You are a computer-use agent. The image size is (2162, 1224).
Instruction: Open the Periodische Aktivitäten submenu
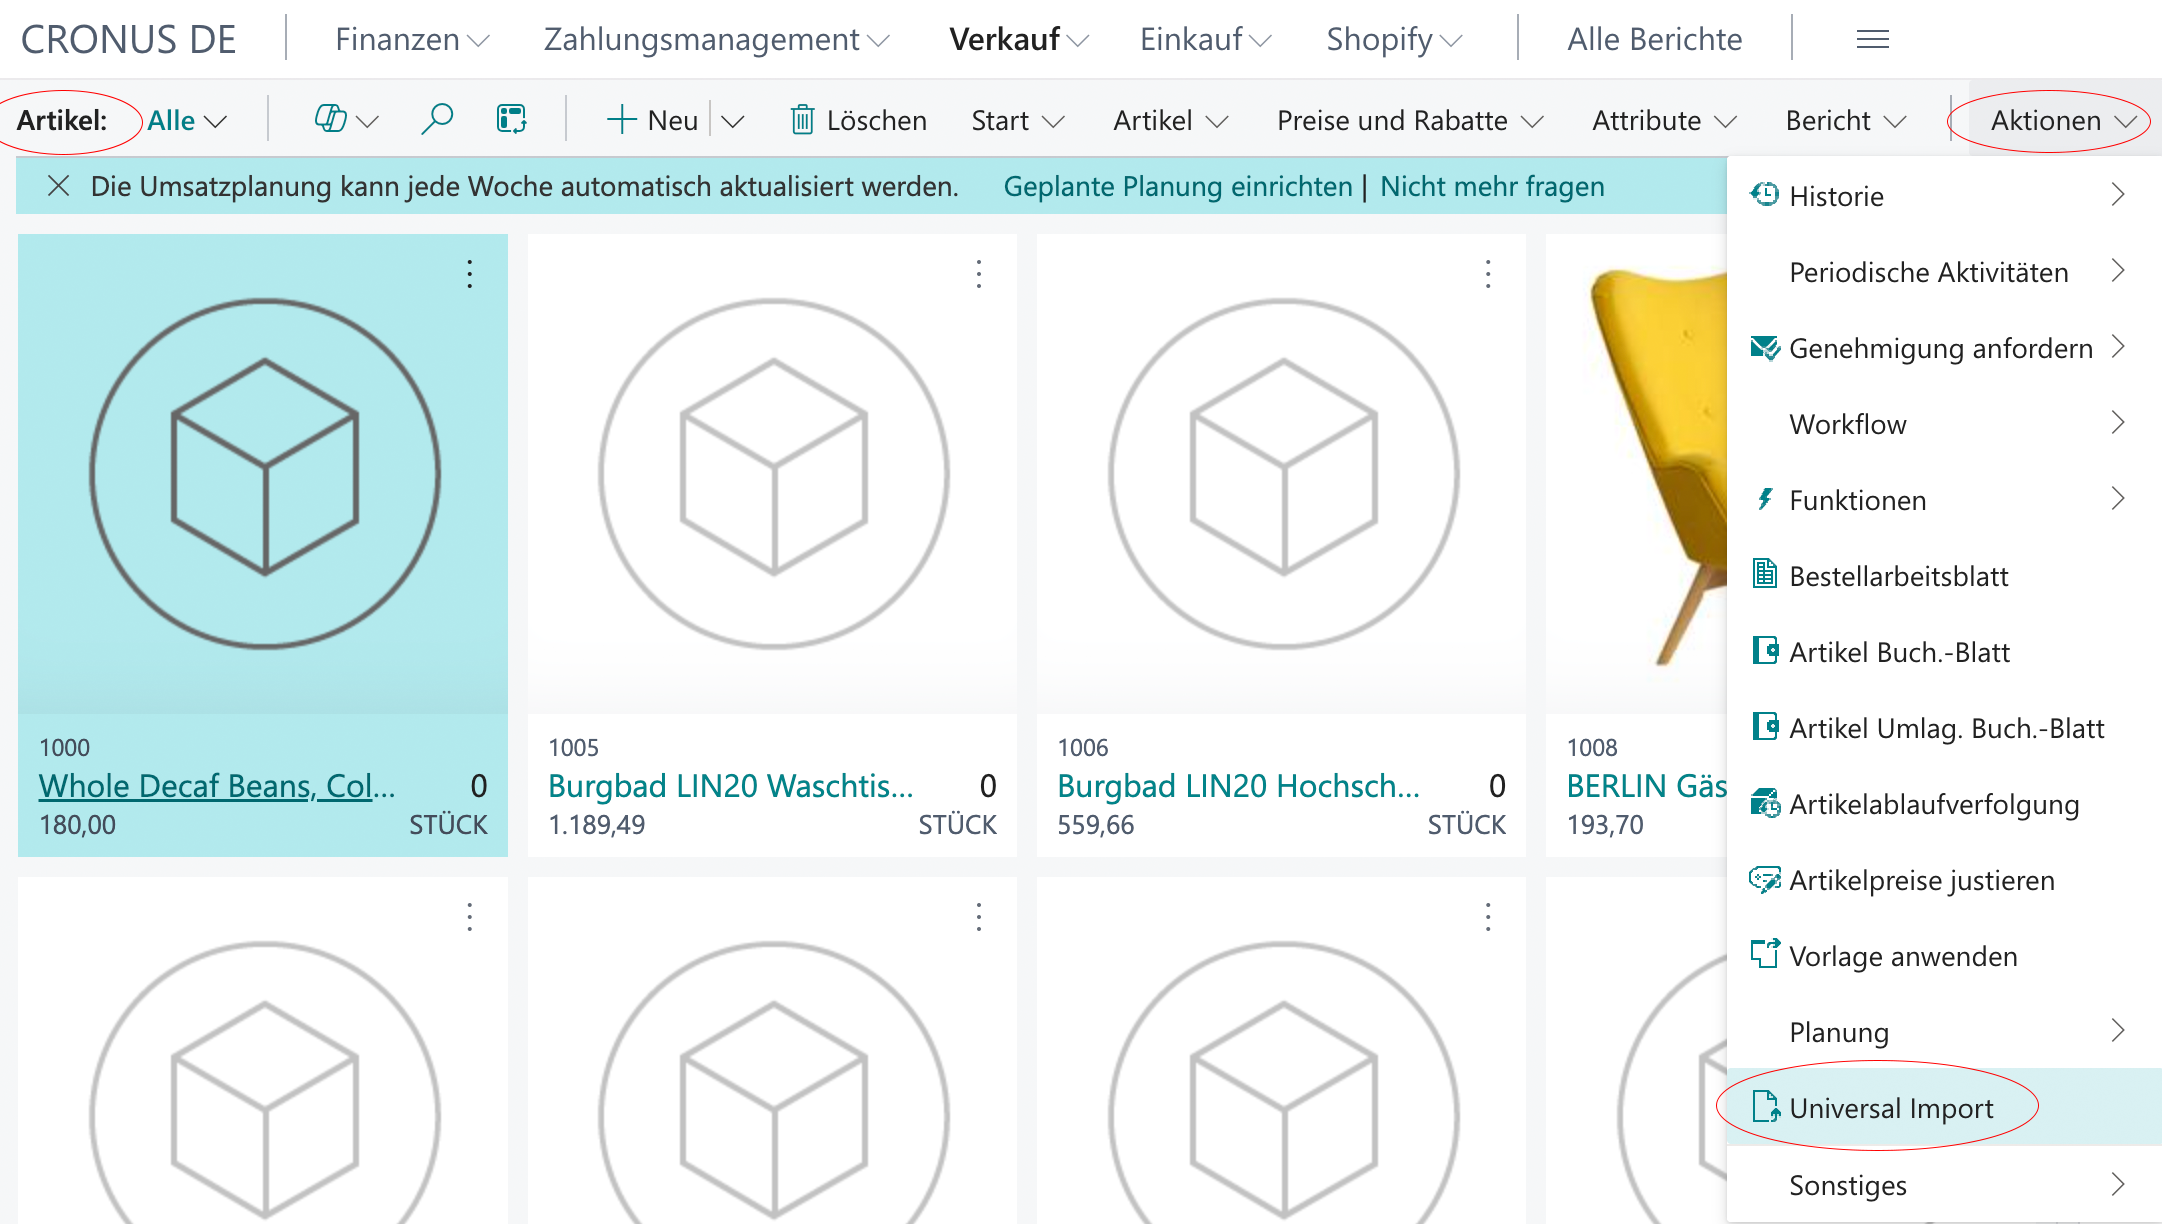pyautogui.click(x=1944, y=272)
